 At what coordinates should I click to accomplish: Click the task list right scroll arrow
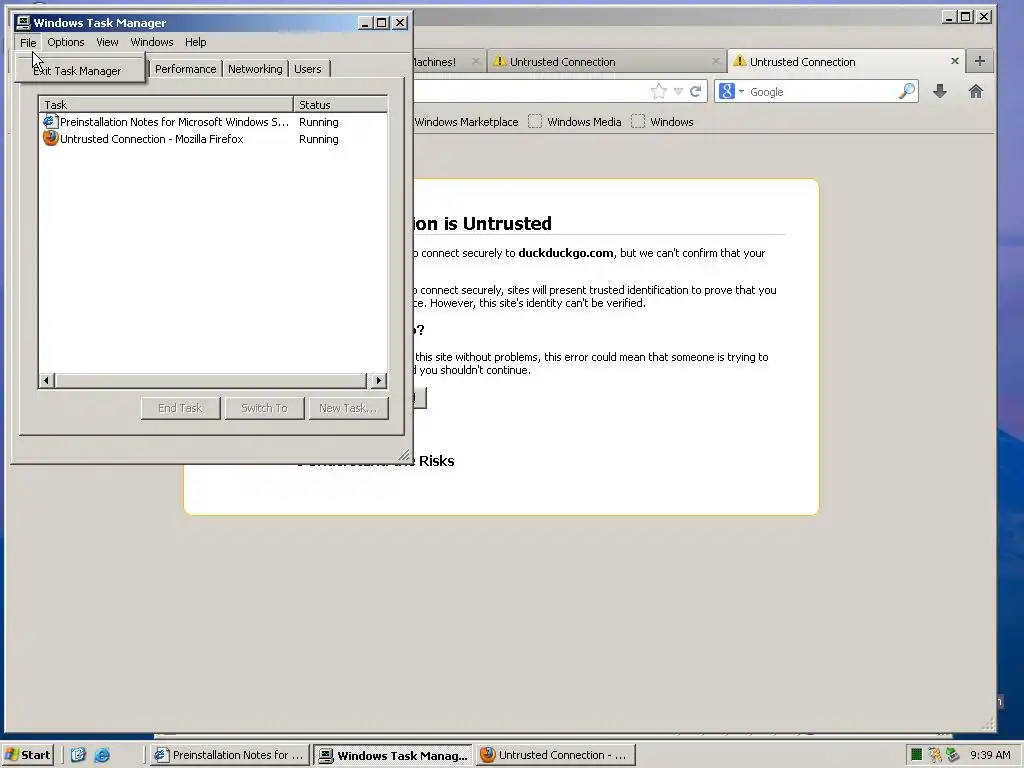(379, 380)
